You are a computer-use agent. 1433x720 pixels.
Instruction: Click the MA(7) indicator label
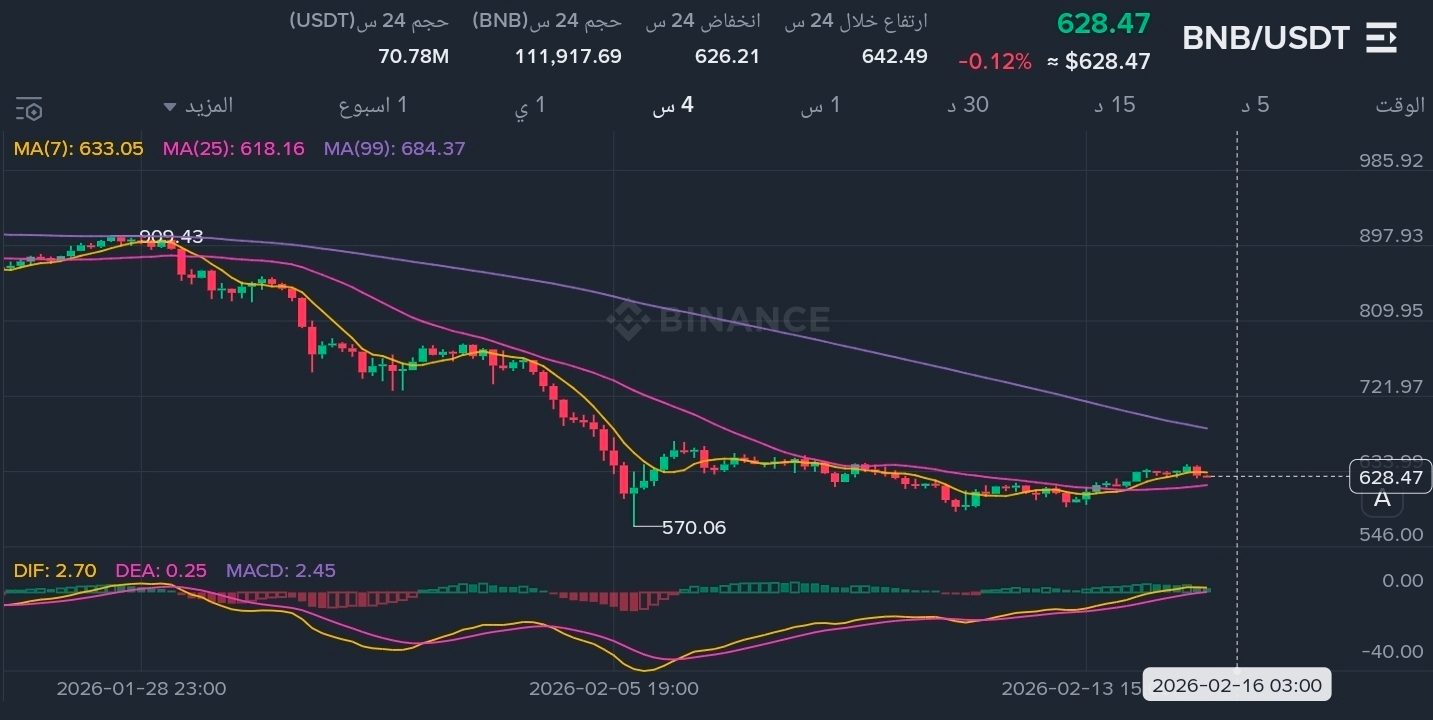[x=78, y=149]
